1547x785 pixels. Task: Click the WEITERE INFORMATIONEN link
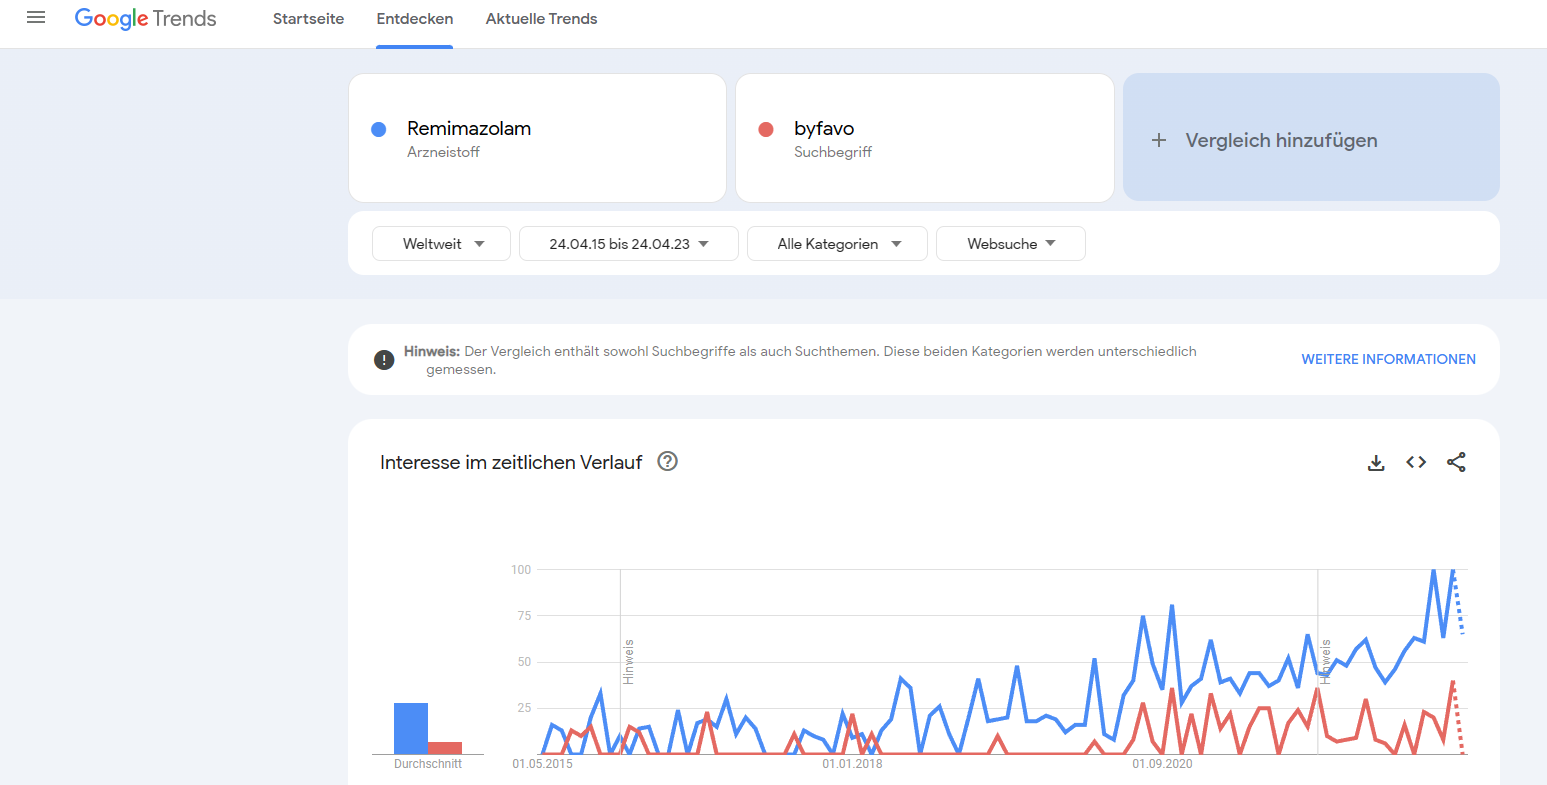(x=1388, y=359)
